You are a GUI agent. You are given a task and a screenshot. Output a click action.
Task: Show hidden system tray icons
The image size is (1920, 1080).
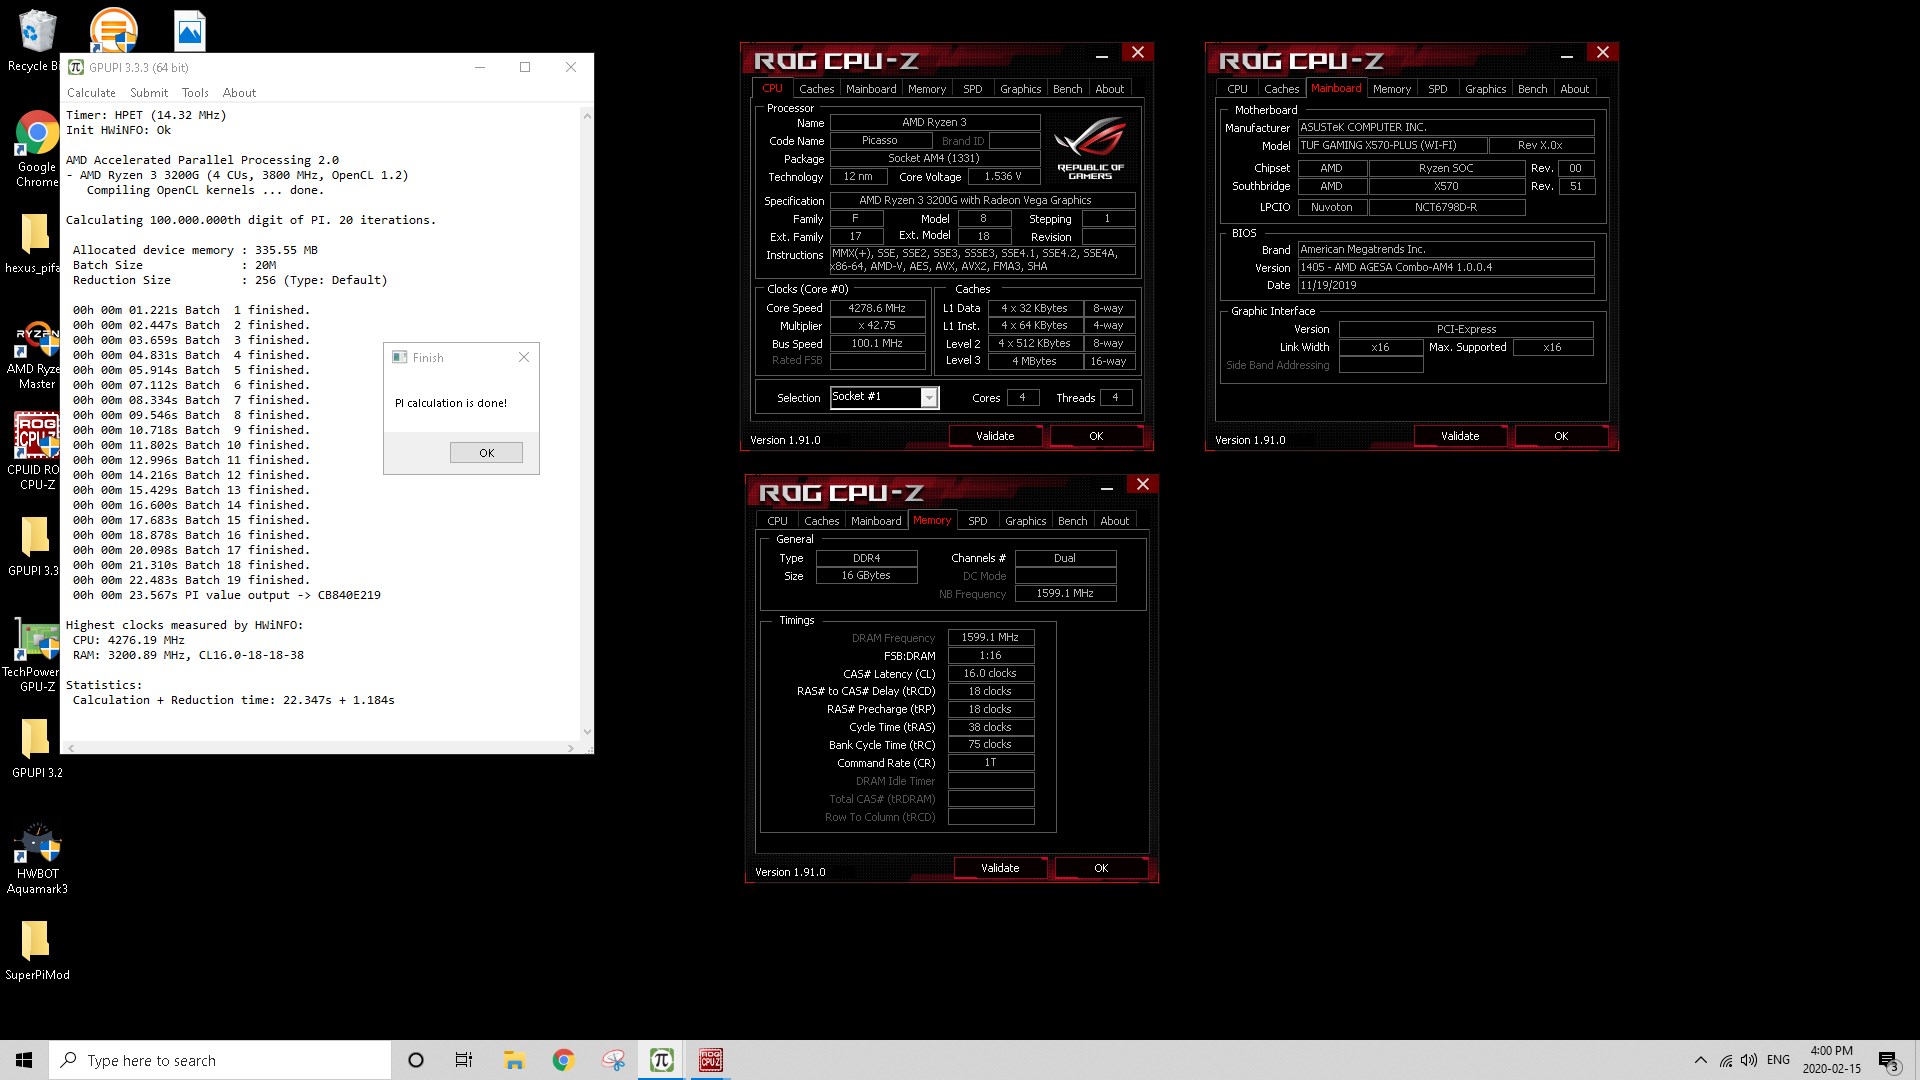point(1701,1060)
